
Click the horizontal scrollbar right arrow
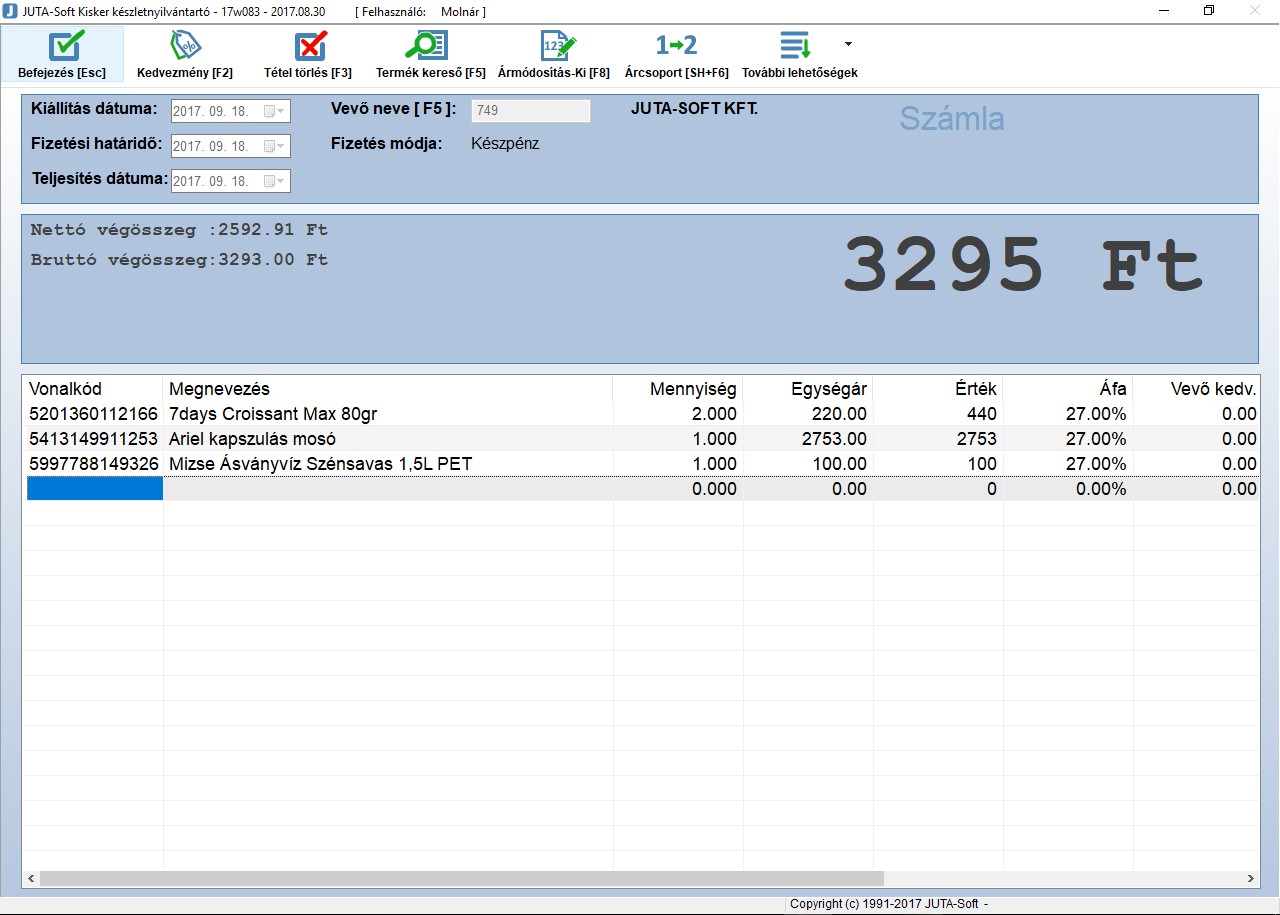pos(1251,879)
